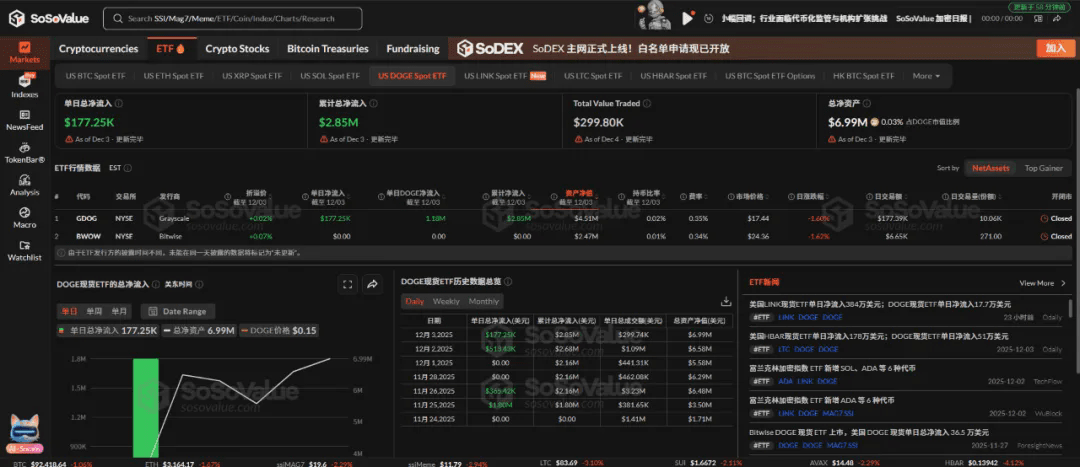The height and width of the screenshot is (467, 1080).
Task: Download the DOGE ETF historical data table
Action: click(725, 301)
